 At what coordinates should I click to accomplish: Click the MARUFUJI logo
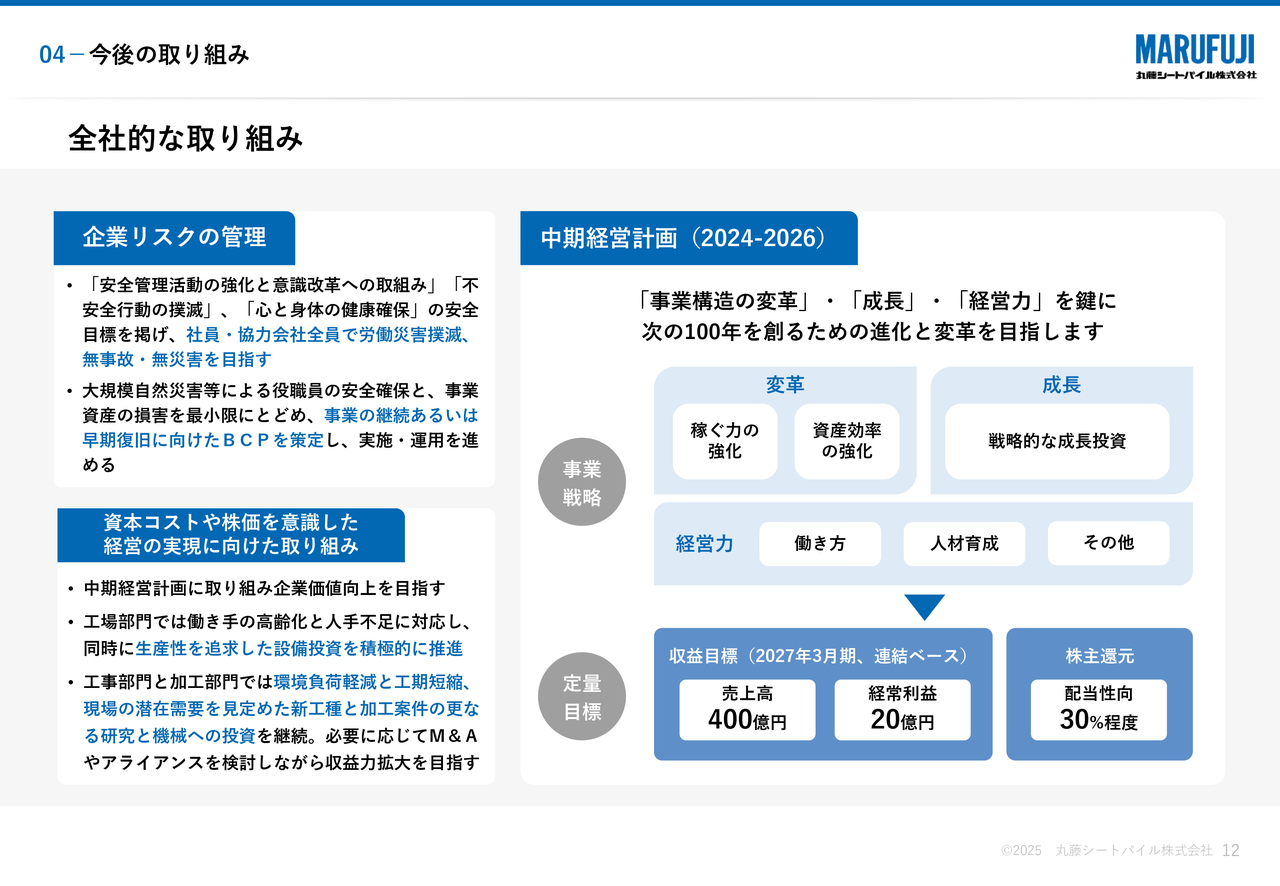1195,57
